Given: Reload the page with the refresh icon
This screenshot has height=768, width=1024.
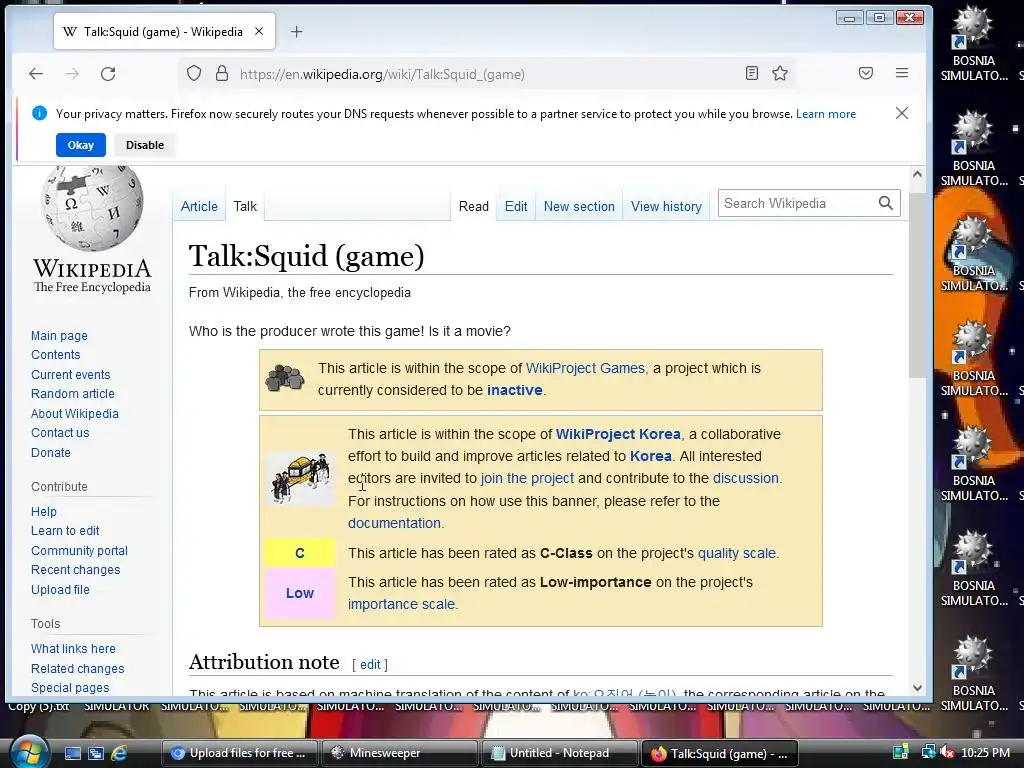Looking at the screenshot, I should (108, 74).
